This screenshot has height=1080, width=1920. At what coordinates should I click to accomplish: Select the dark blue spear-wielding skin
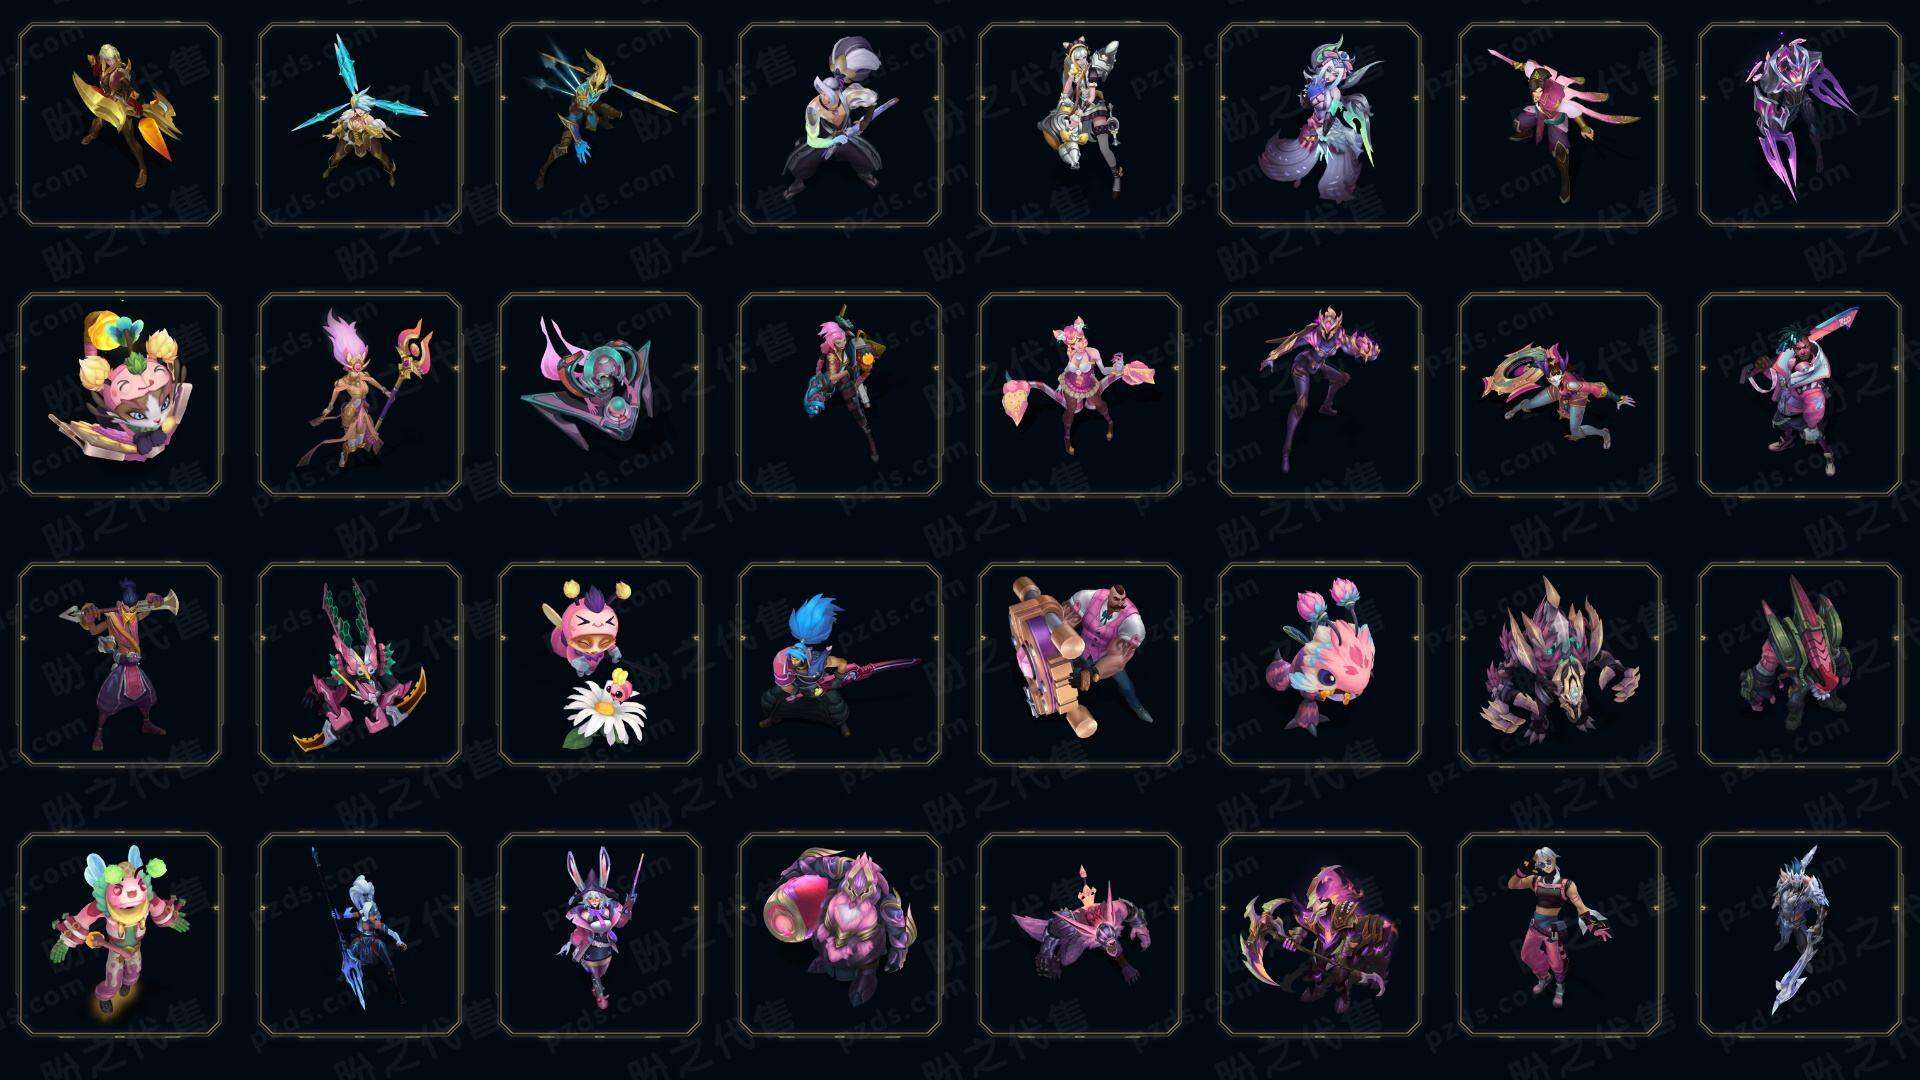(x=360, y=935)
